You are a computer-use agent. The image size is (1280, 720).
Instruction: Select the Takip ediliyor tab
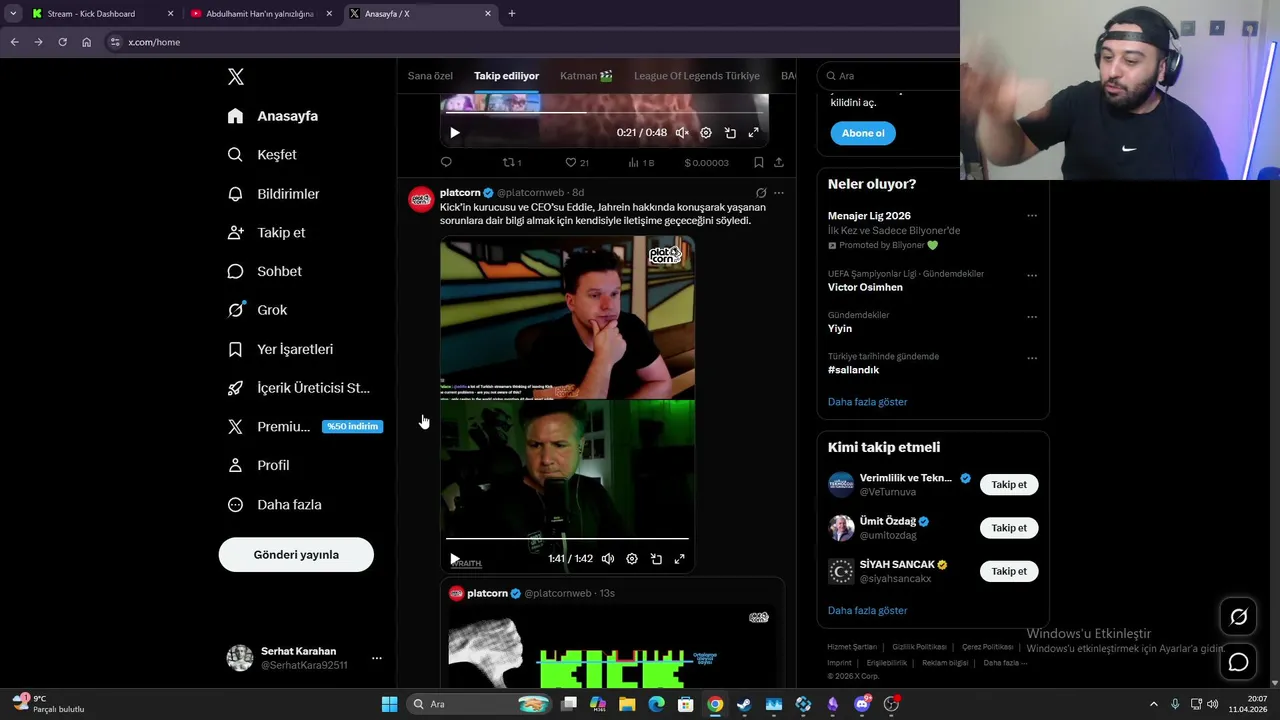[506, 76]
